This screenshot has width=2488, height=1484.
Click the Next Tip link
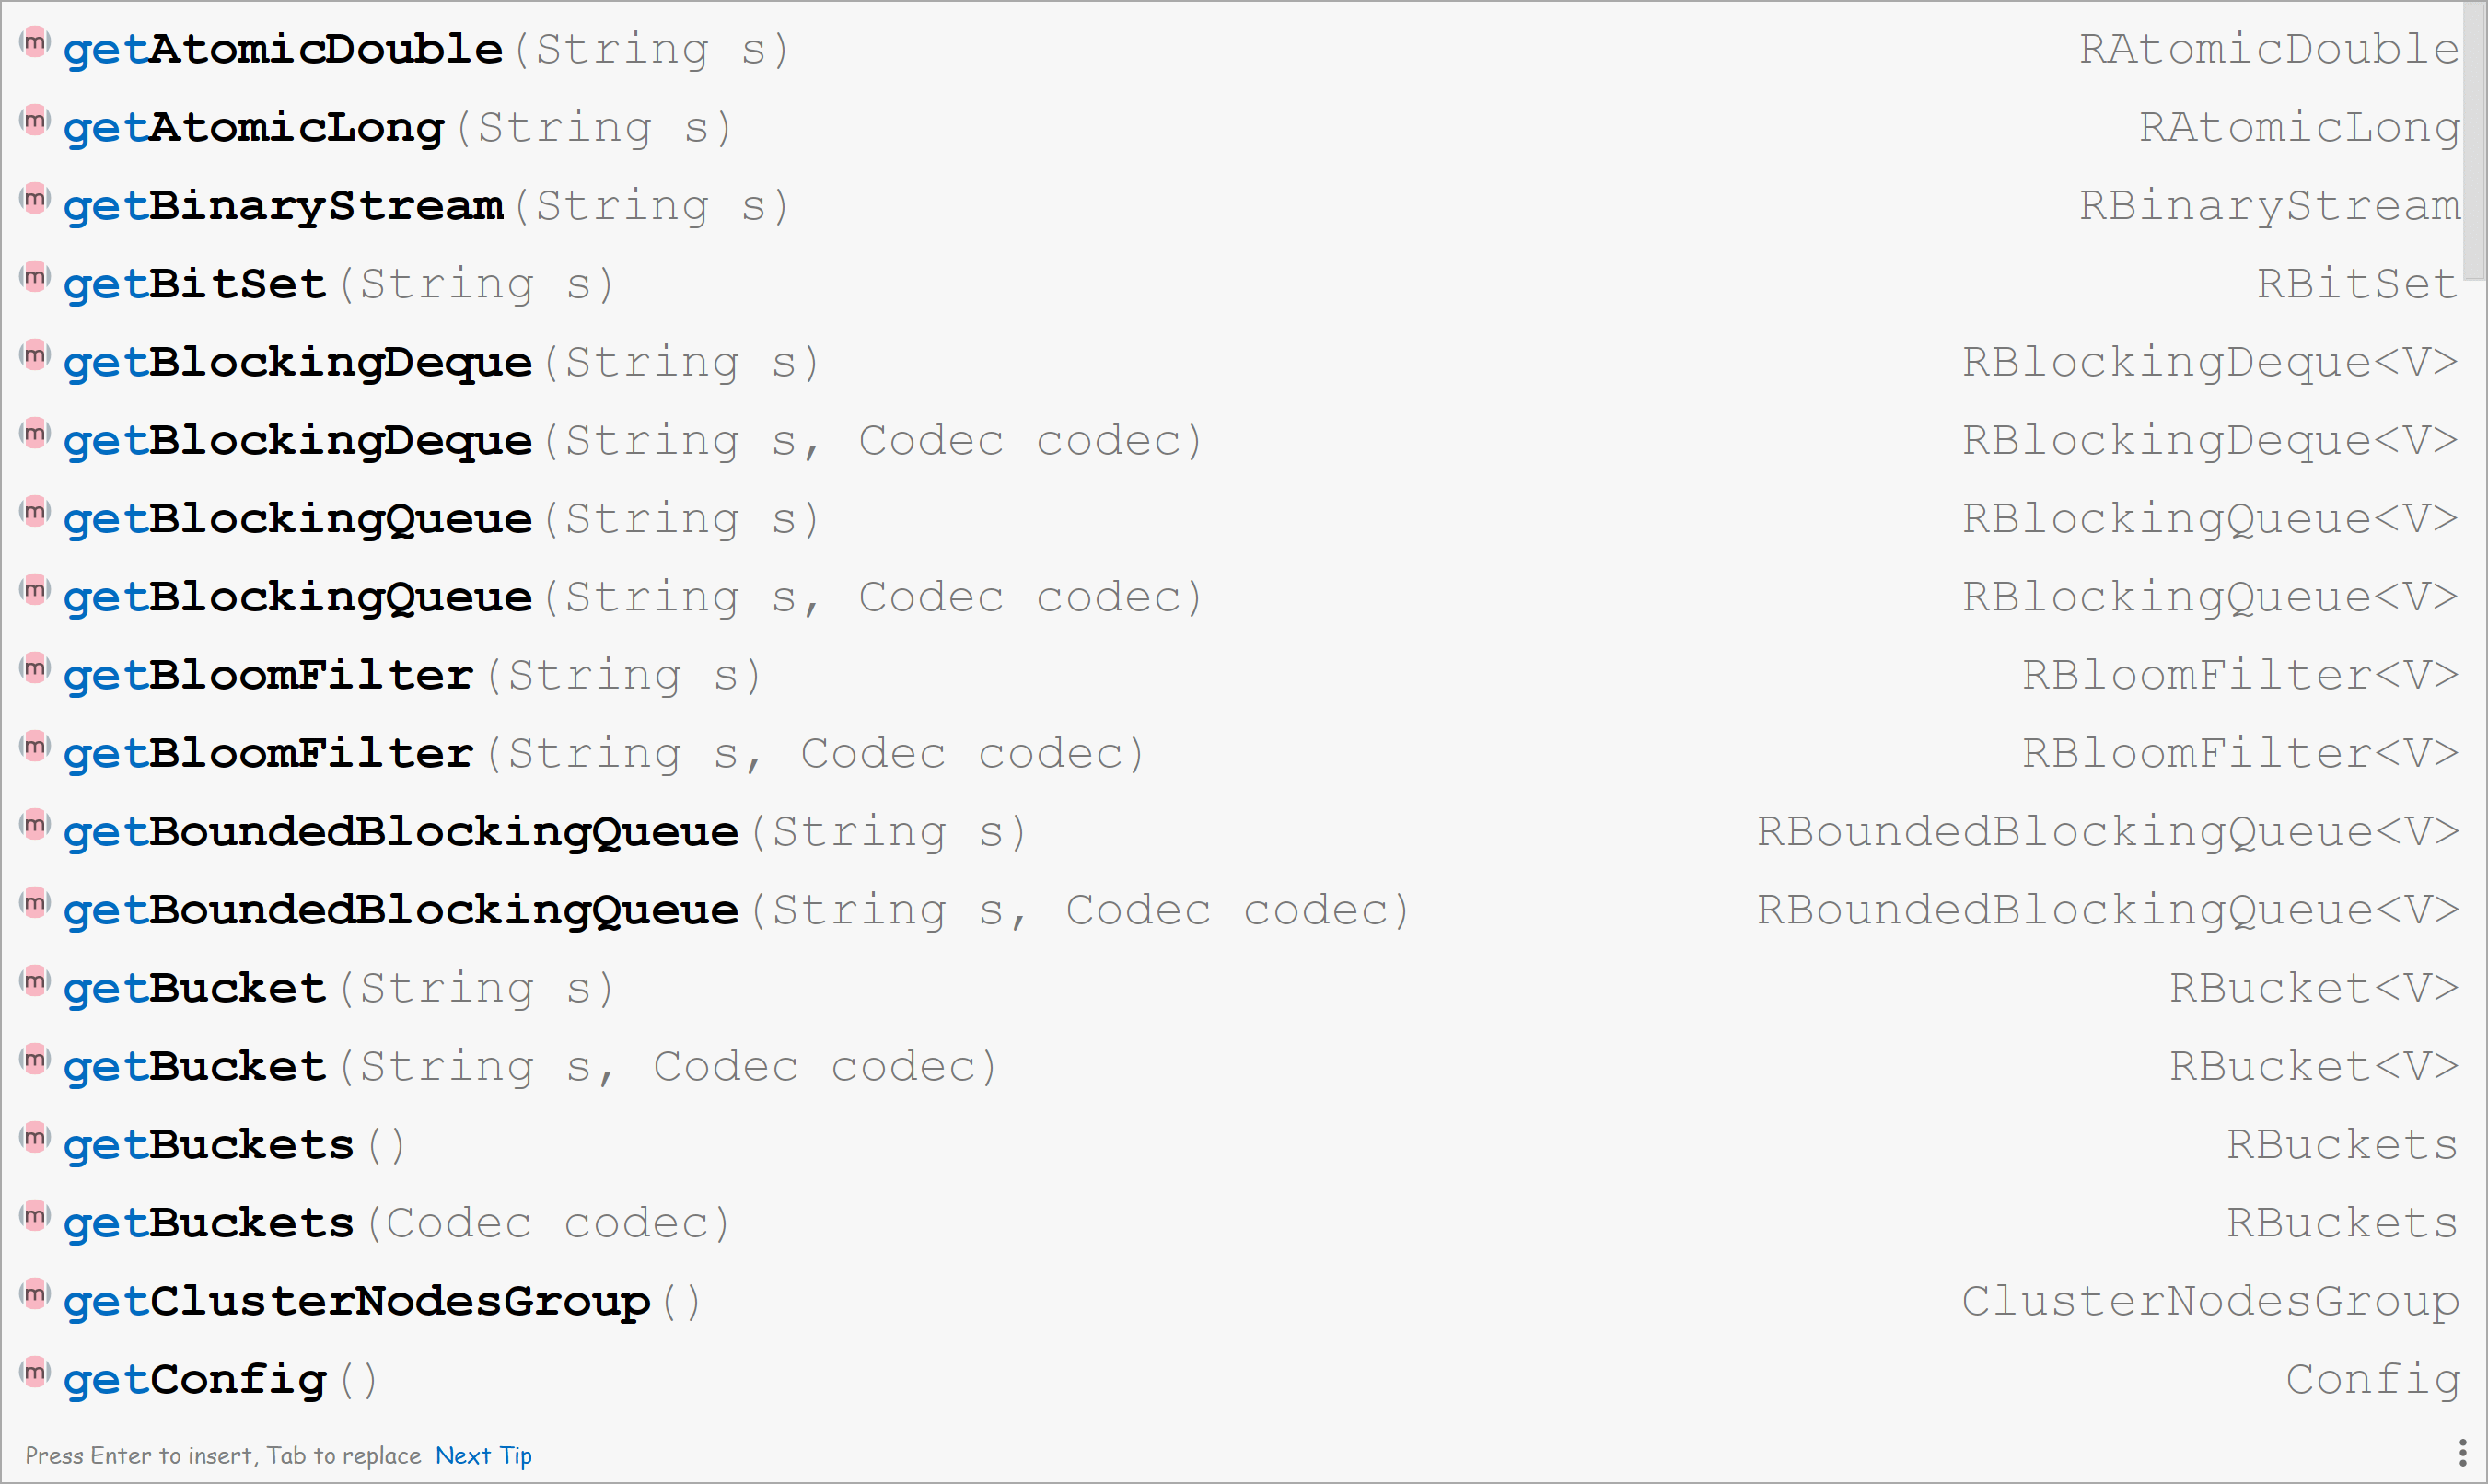tap(483, 1456)
